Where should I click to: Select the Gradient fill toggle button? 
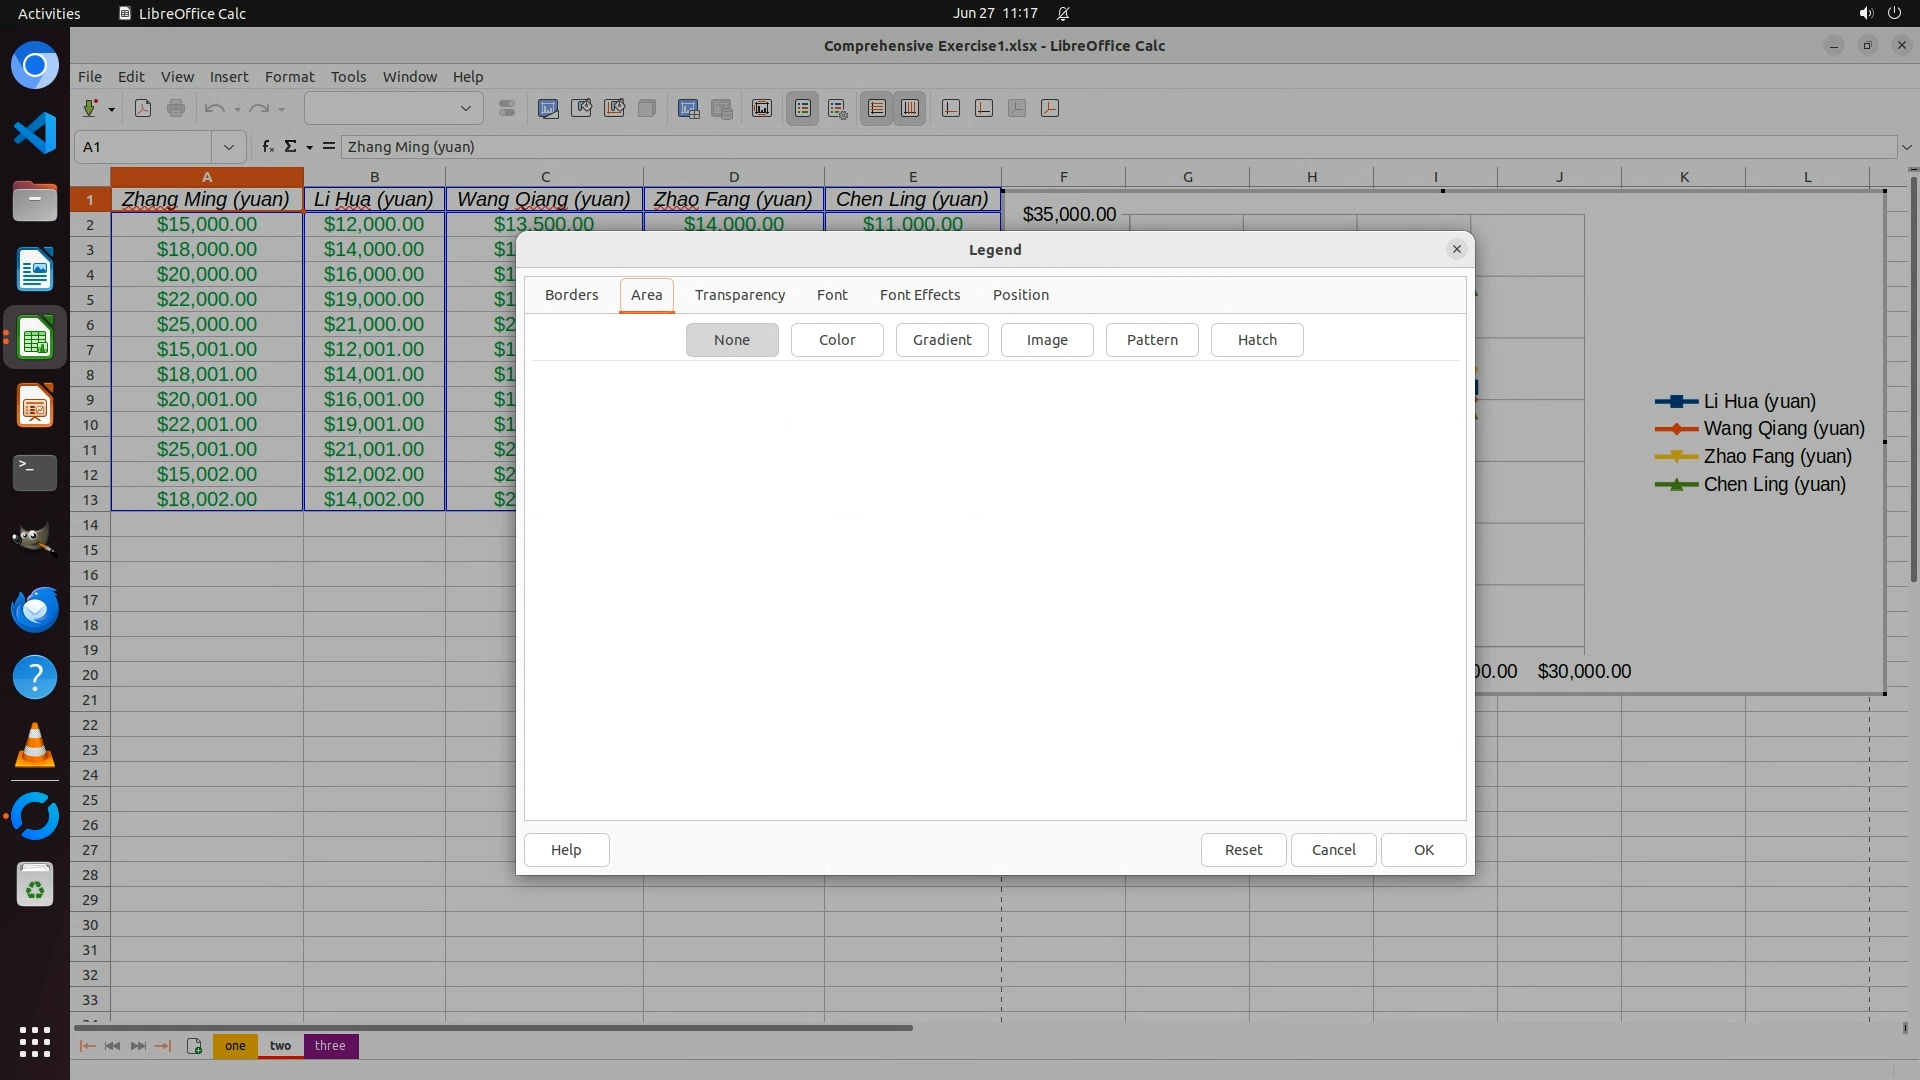(x=942, y=340)
